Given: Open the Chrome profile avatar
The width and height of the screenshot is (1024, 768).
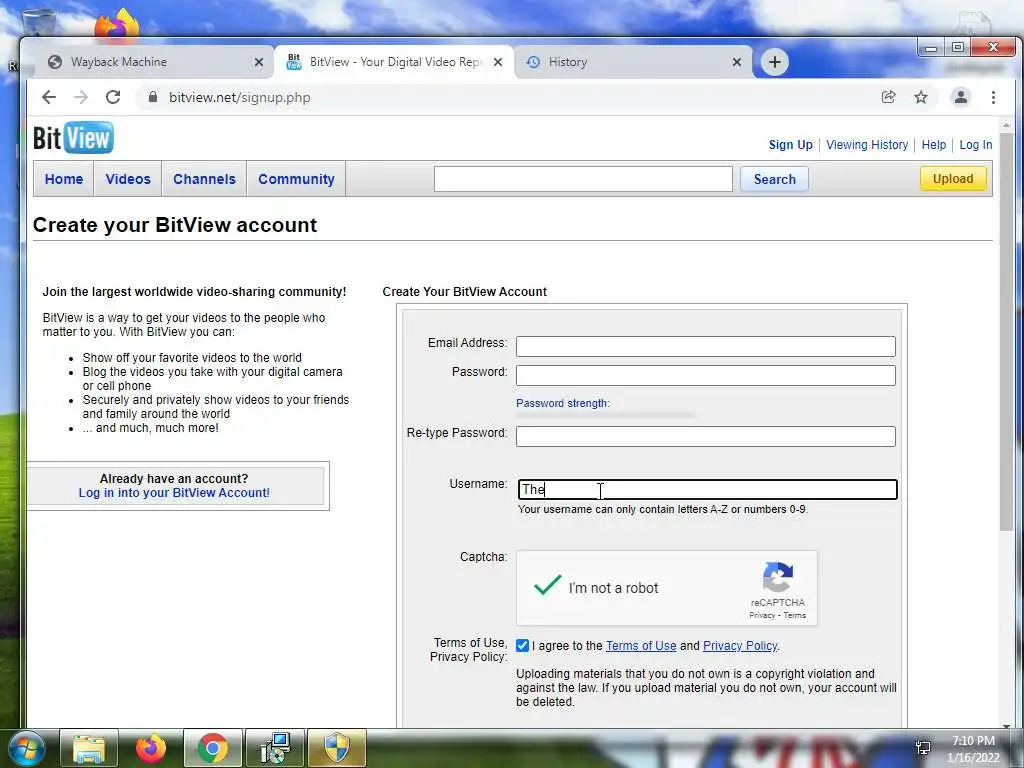Looking at the screenshot, I should click(961, 97).
